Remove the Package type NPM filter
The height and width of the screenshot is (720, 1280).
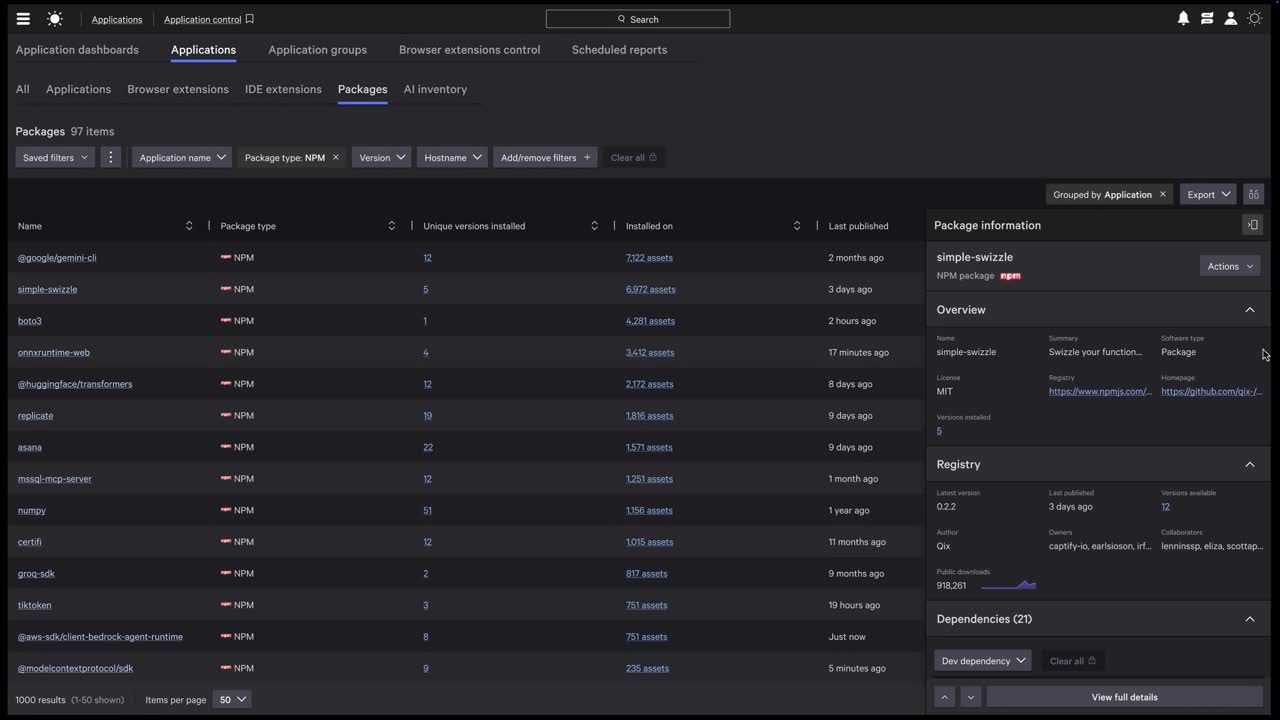click(336, 158)
